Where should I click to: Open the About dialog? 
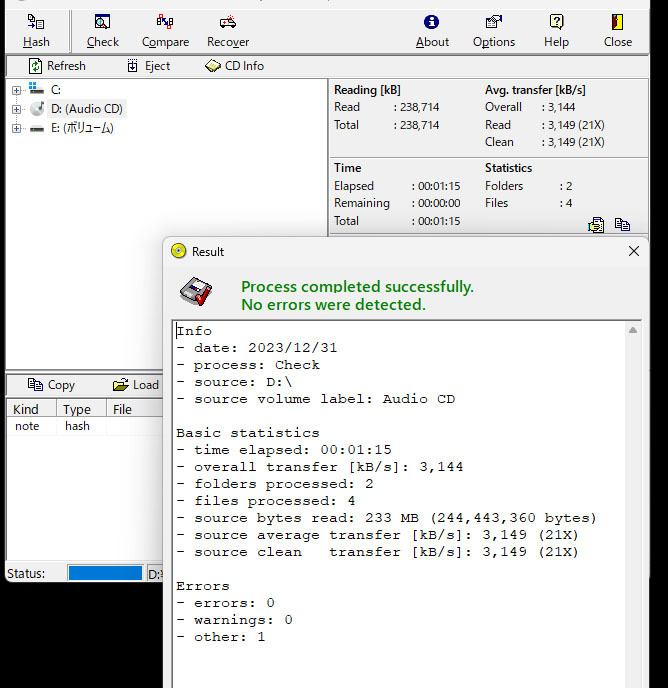(x=432, y=30)
